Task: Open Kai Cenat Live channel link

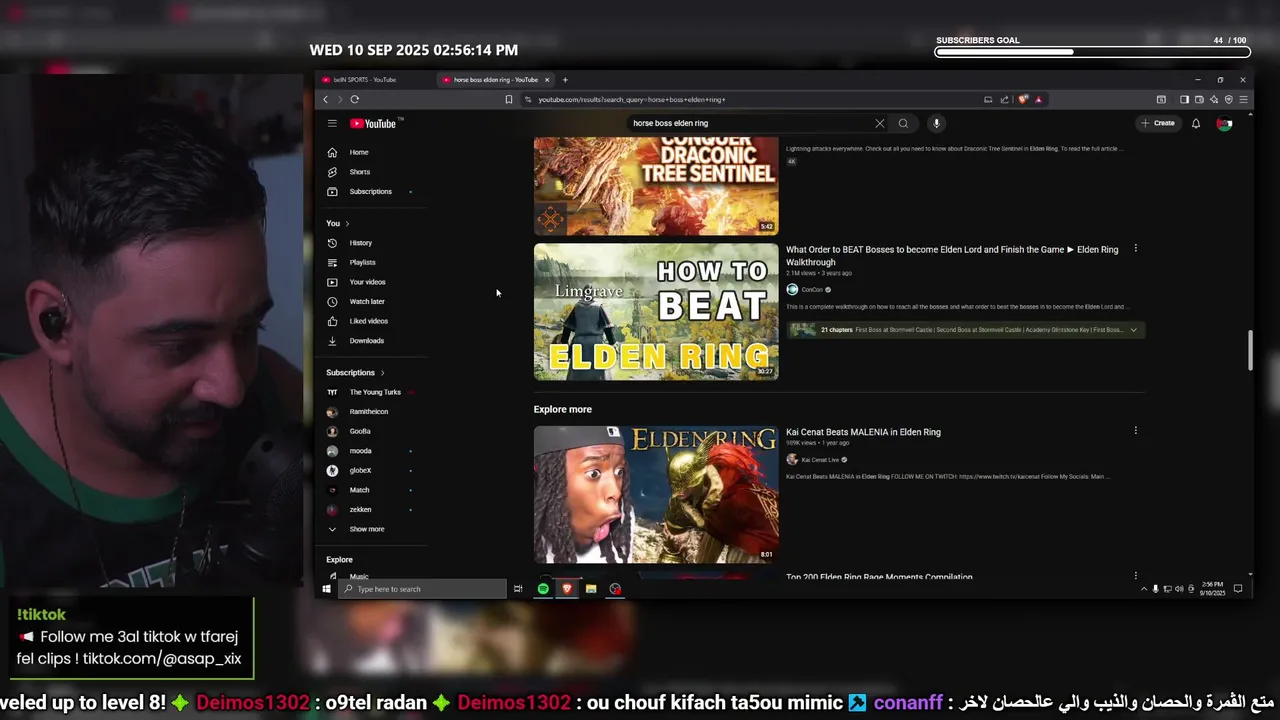Action: pyautogui.click(x=820, y=460)
